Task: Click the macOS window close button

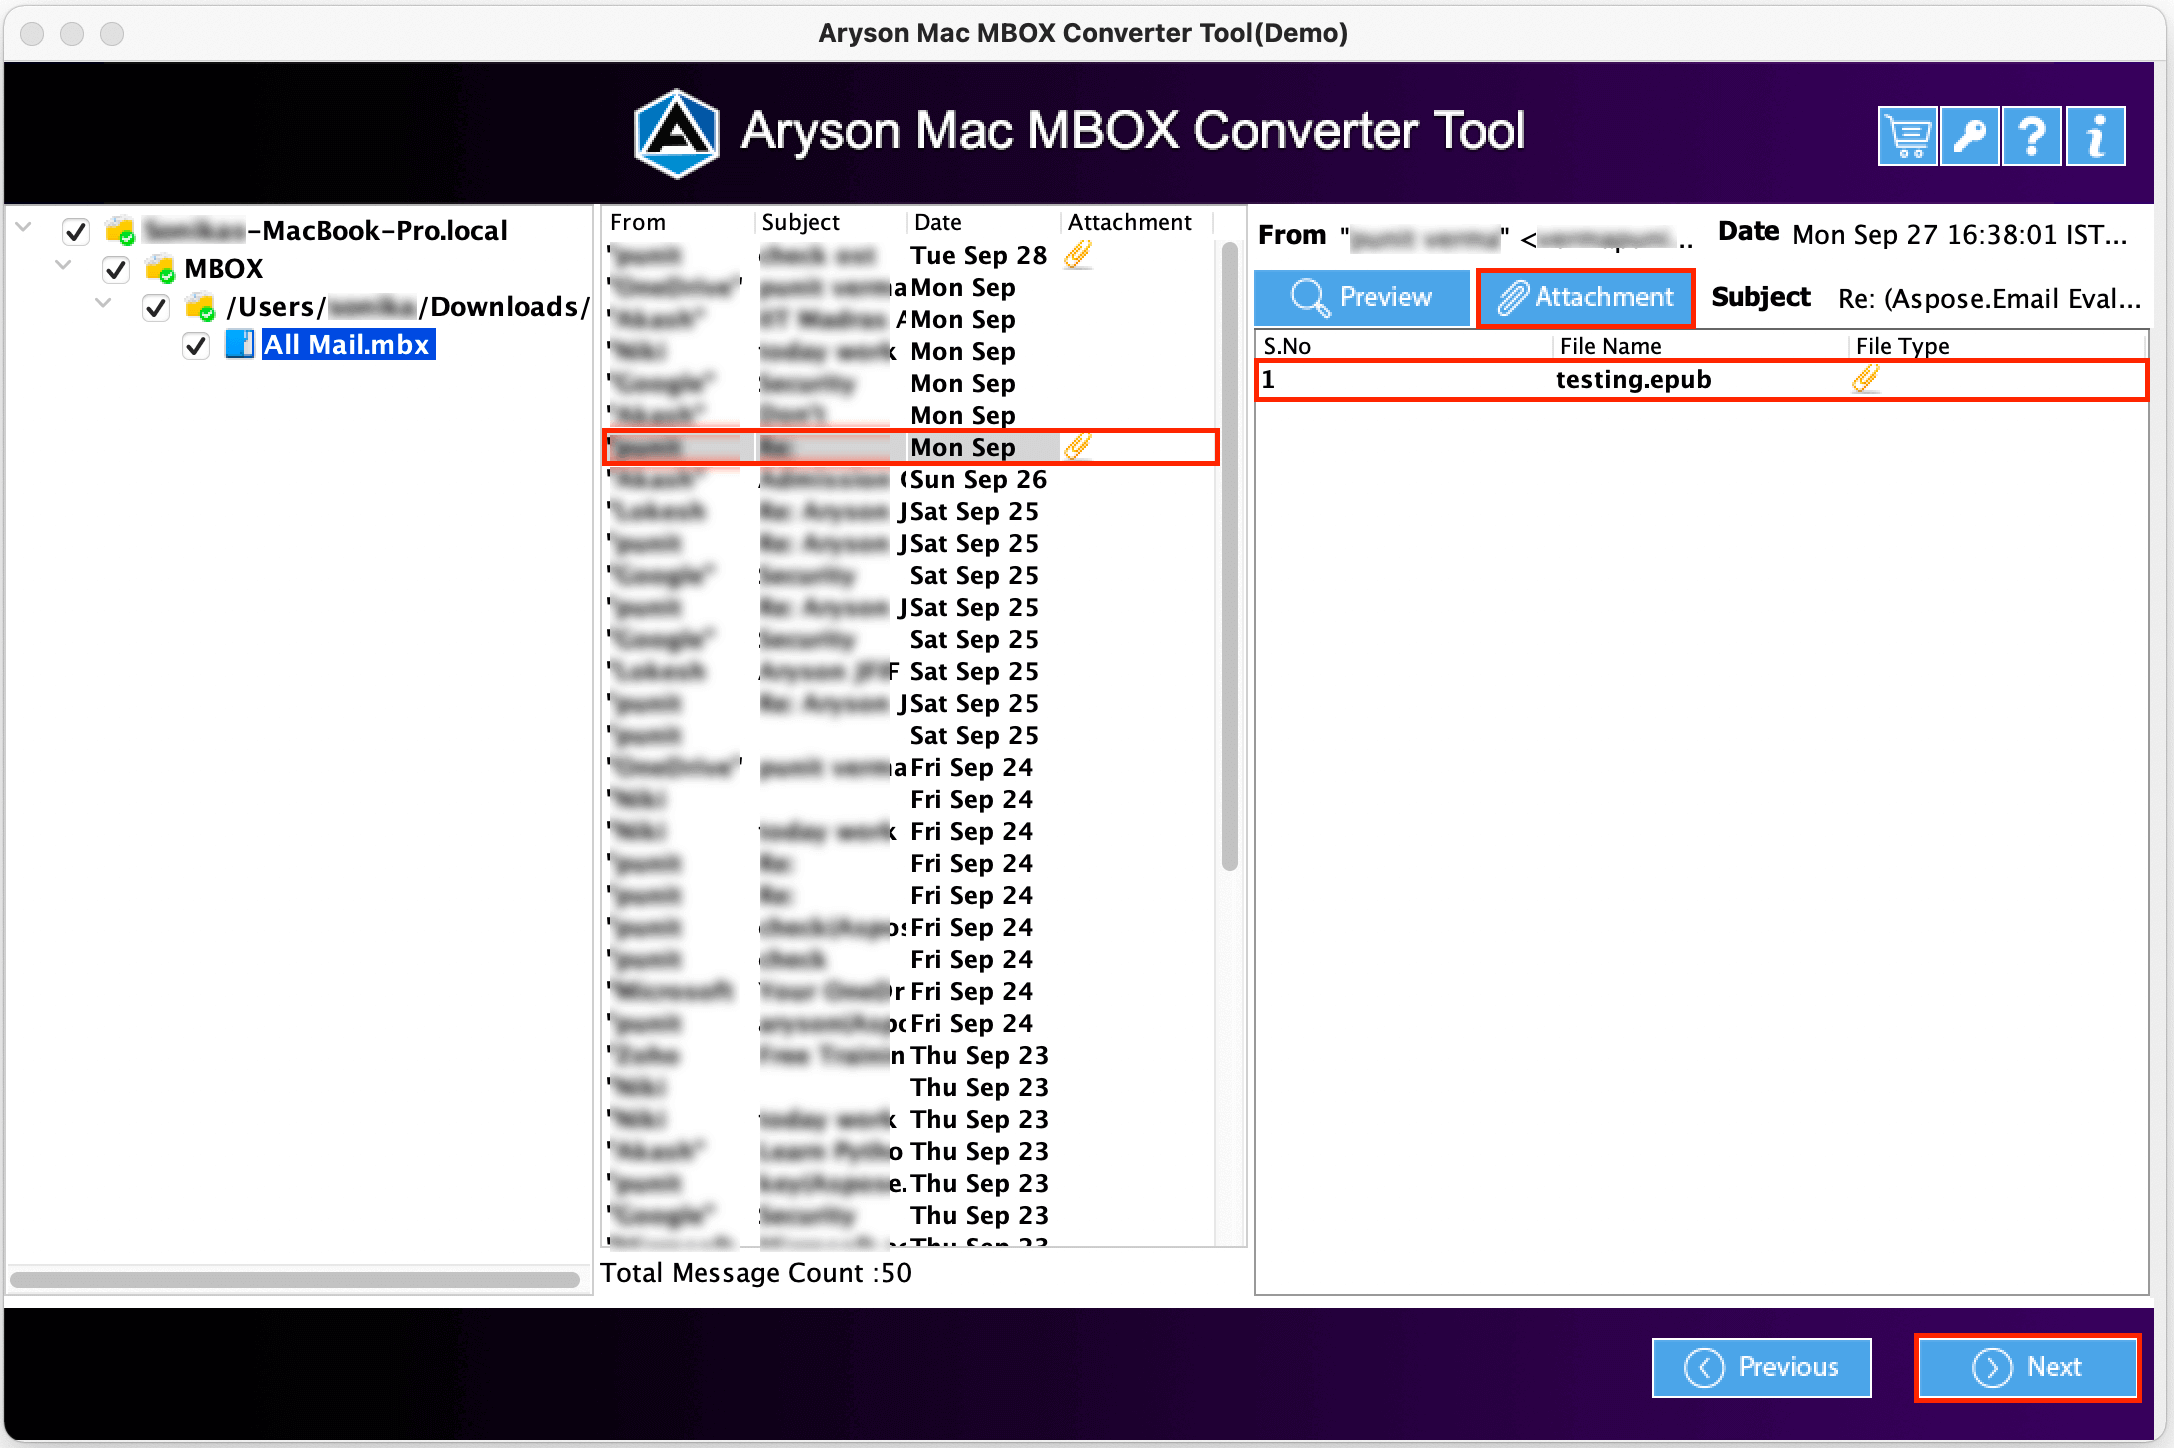Action: pyautogui.click(x=32, y=34)
